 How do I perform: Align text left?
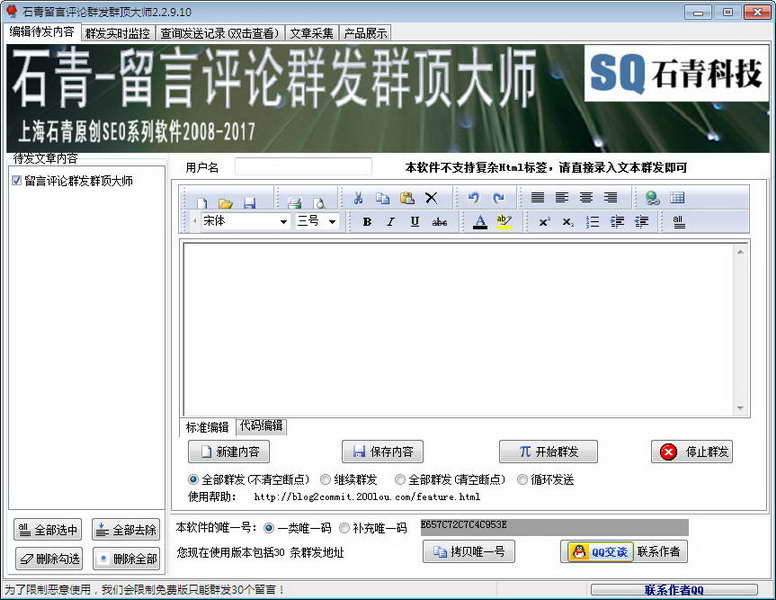[562, 198]
